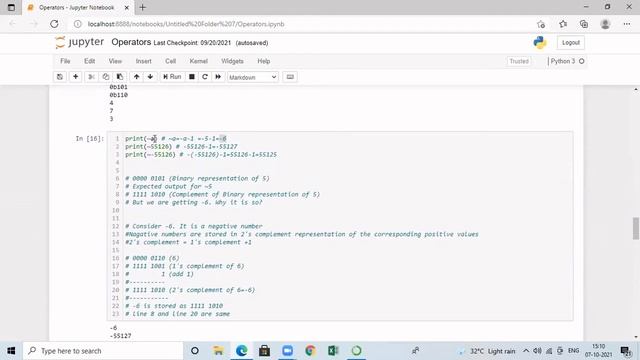Image resolution: width=640 pixels, height=360 pixels.
Task: Open browser tab actions menu icon
Action: point(11,7)
